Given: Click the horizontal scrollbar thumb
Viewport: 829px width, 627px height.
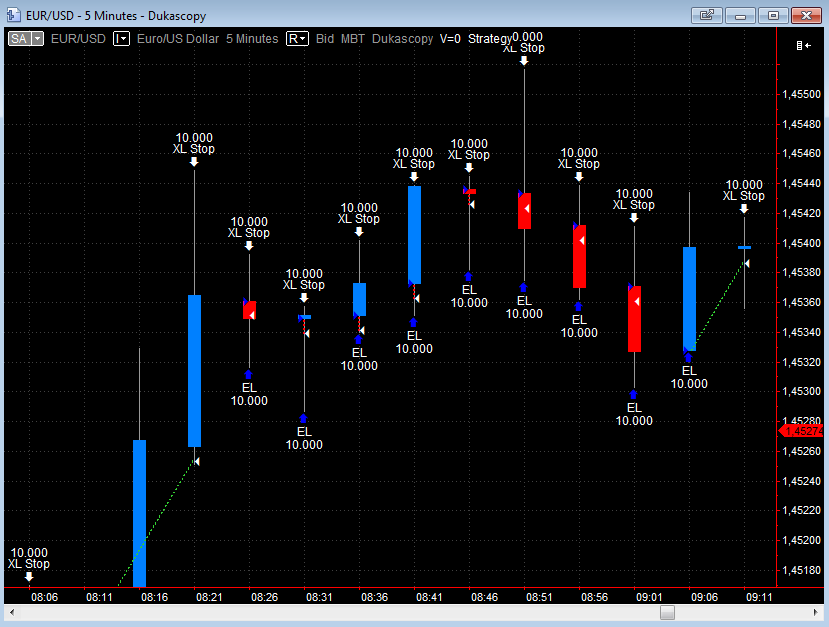Looking at the screenshot, I should coord(667,612).
